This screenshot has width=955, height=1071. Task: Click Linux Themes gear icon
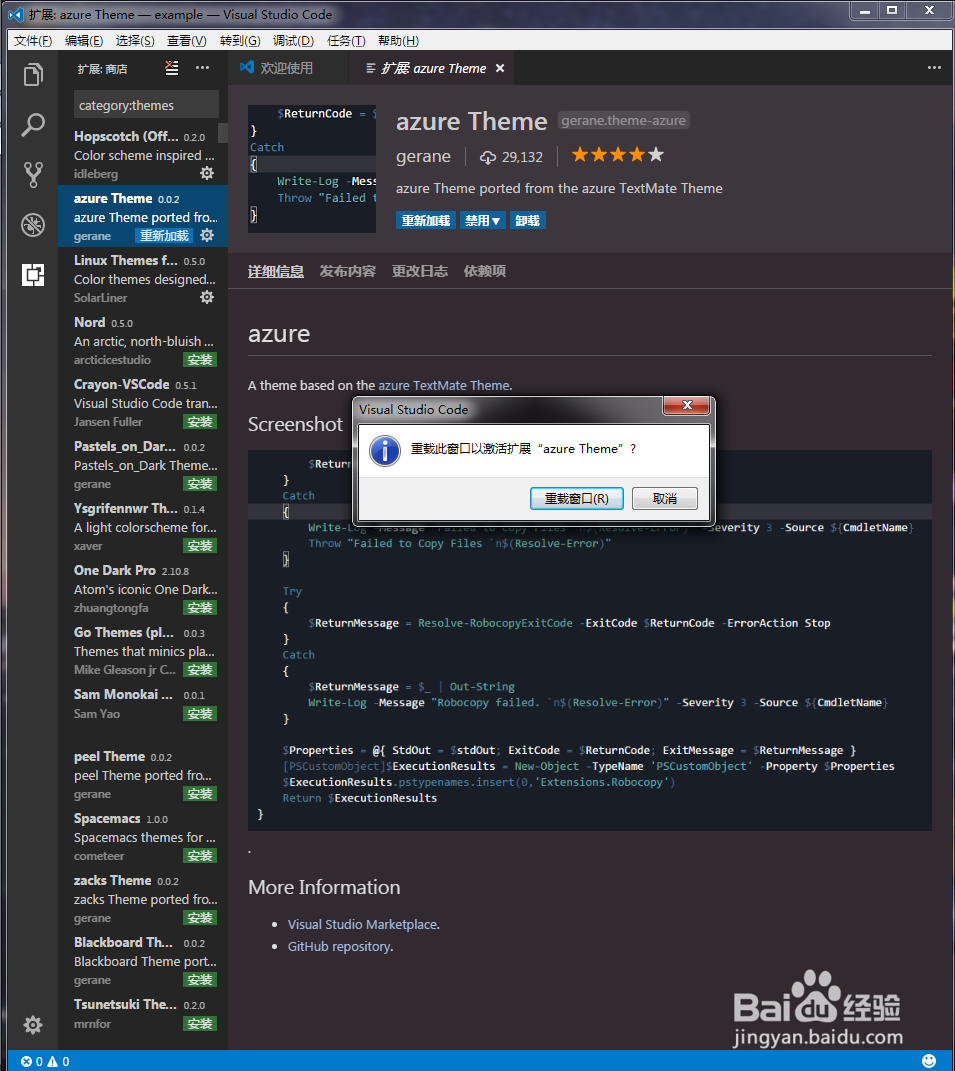point(207,297)
